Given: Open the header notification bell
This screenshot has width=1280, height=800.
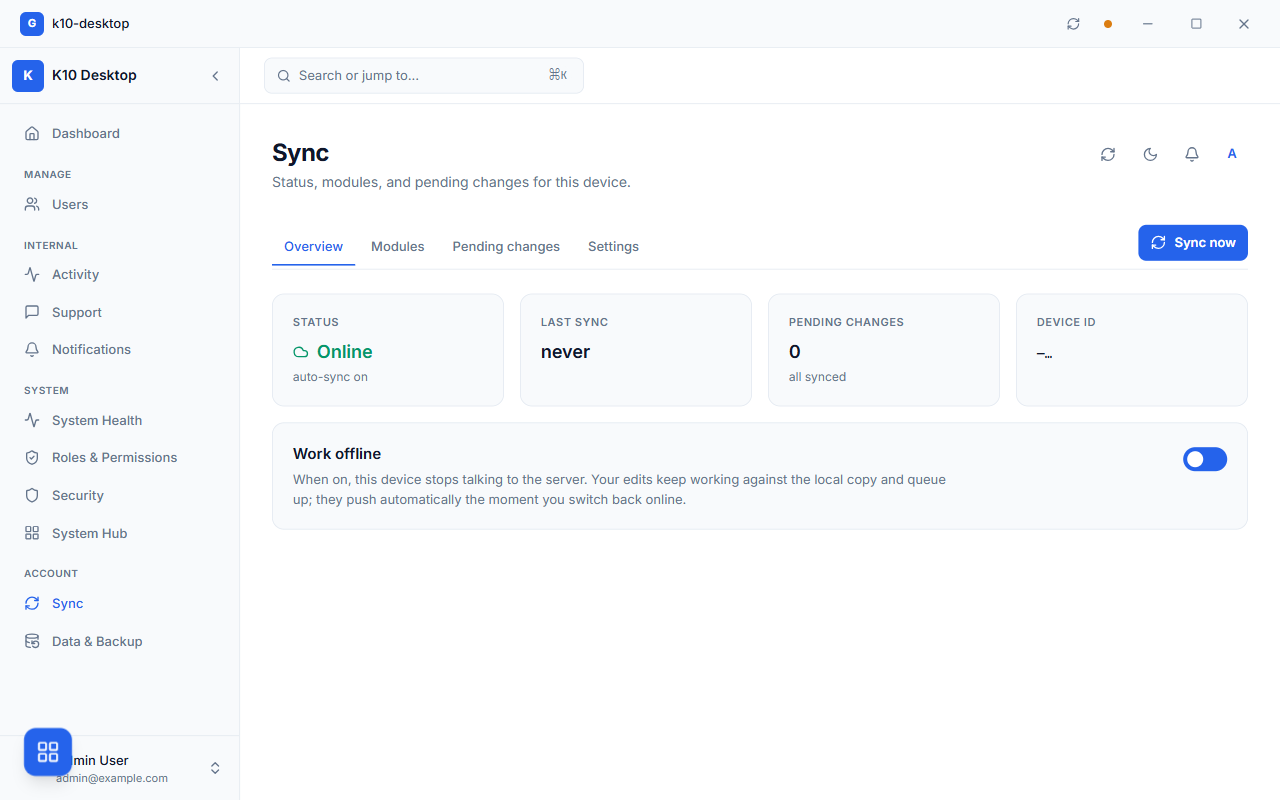Looking at the screenshot, I should coord(1192,154).
